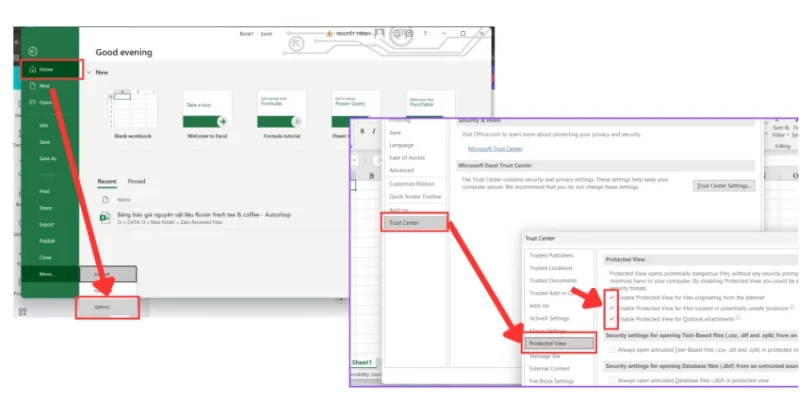Select Ease of Access in Options list

click(x=407, y=158)
